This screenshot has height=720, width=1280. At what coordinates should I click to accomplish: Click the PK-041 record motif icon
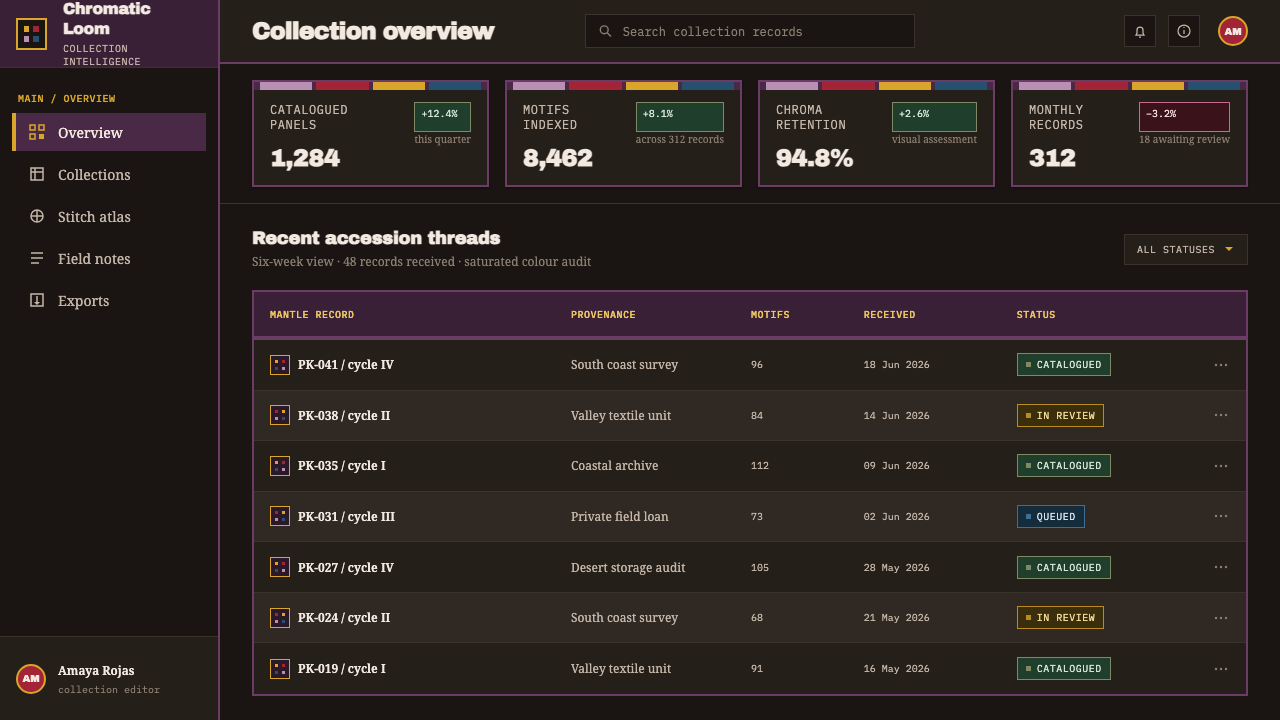[280, 365]
